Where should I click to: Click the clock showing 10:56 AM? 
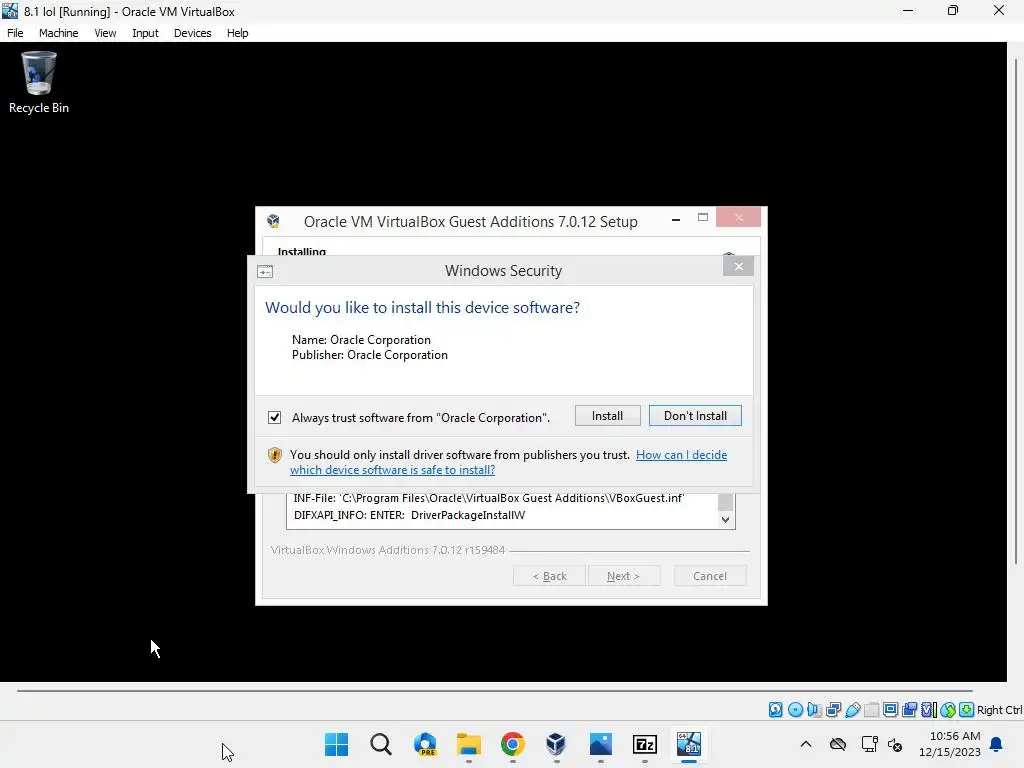pyautogui.click(x=954, y=736)
